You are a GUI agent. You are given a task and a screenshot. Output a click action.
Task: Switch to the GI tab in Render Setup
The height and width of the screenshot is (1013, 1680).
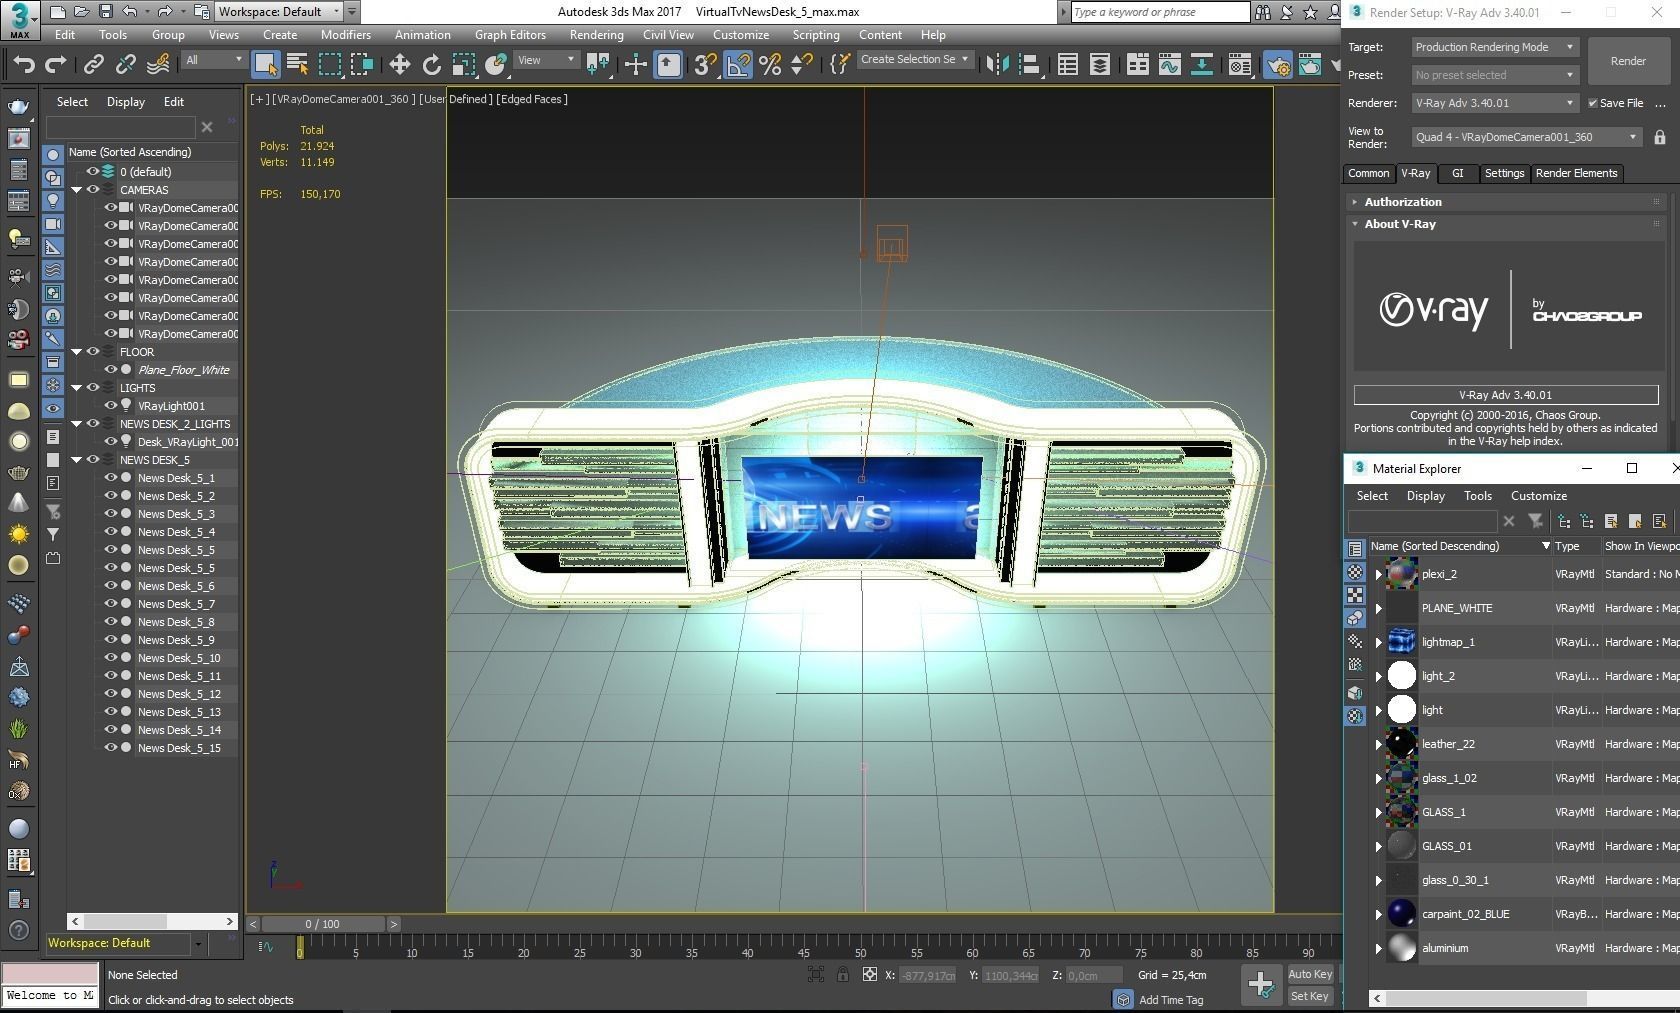tap(1458, 174)
